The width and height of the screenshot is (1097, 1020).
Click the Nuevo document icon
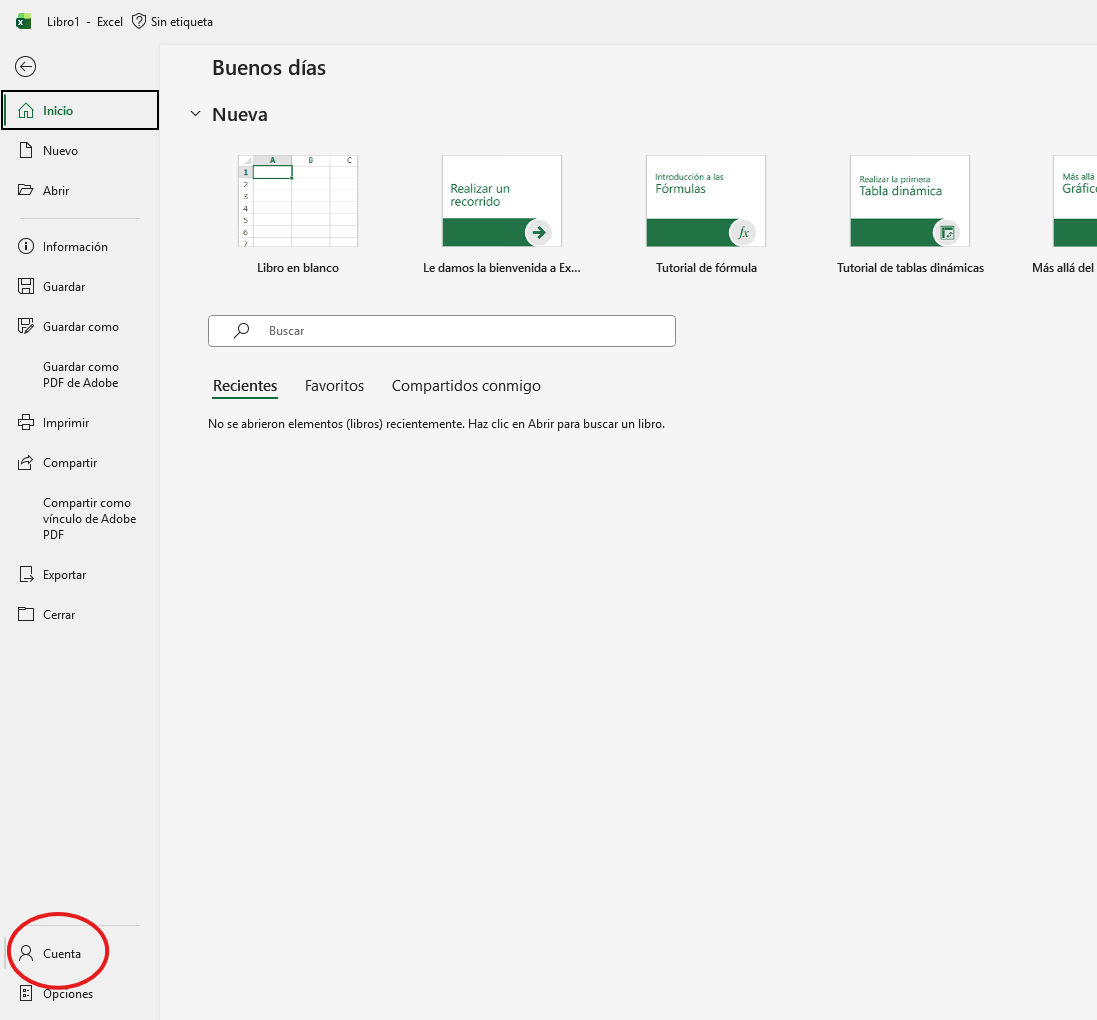(26, 151)
